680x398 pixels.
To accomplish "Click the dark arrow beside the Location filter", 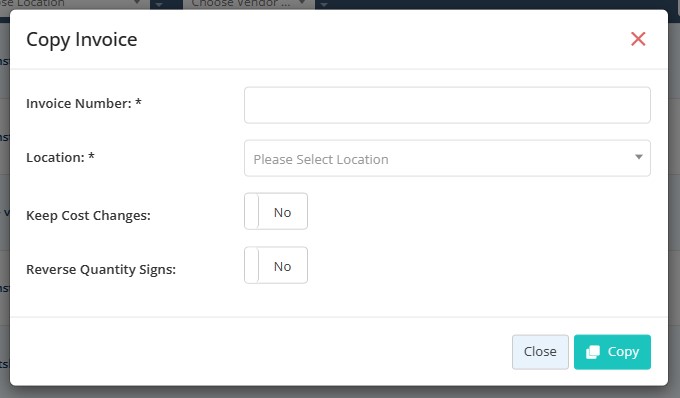I will 159,4.
